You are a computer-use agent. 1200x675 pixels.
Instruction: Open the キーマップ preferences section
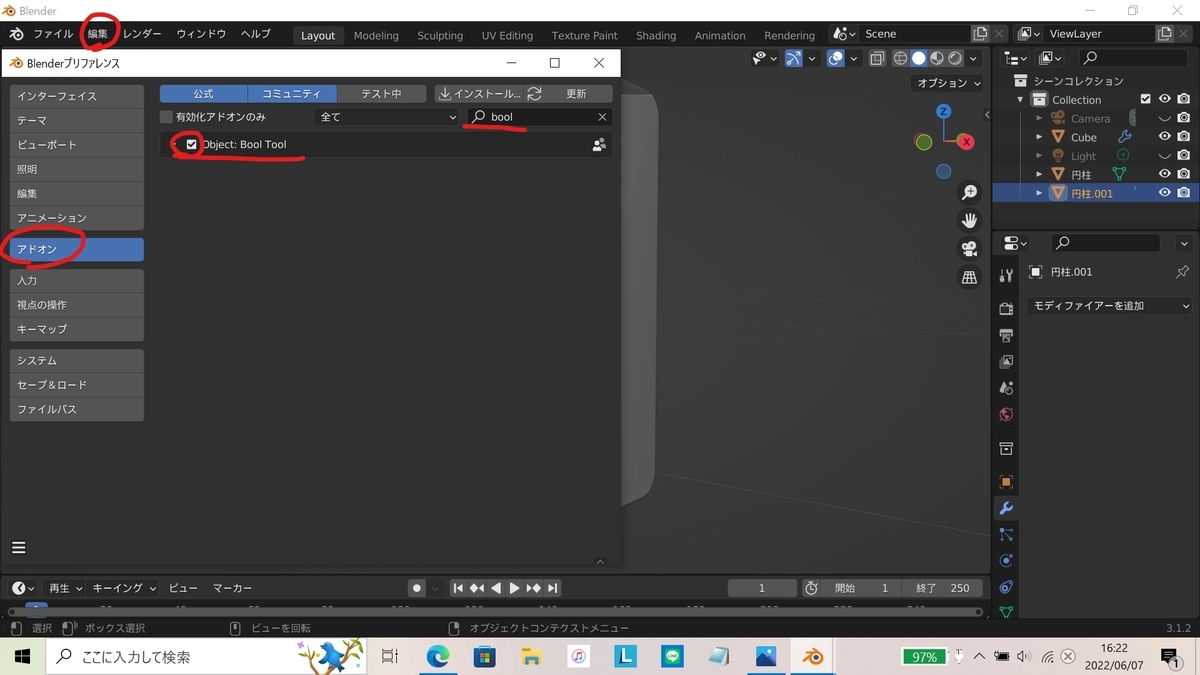tap(77, 329)
